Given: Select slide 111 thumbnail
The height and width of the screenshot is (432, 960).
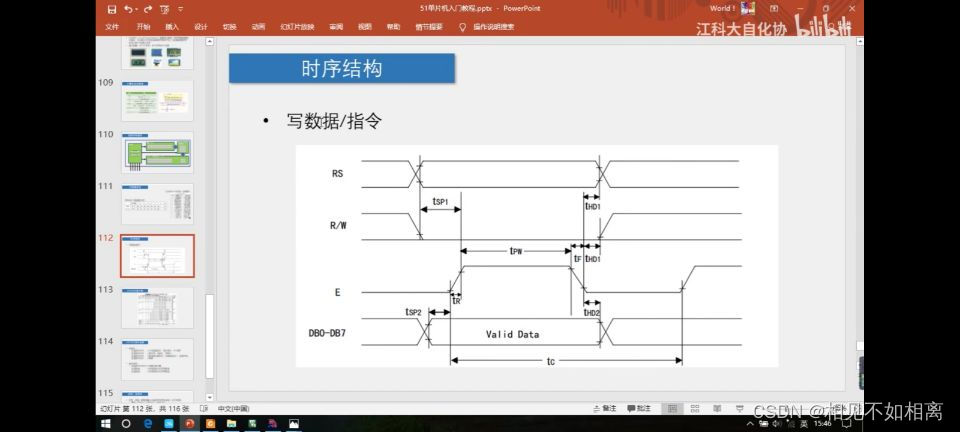Looking at the screenshot, I should [x=157, y=204].
